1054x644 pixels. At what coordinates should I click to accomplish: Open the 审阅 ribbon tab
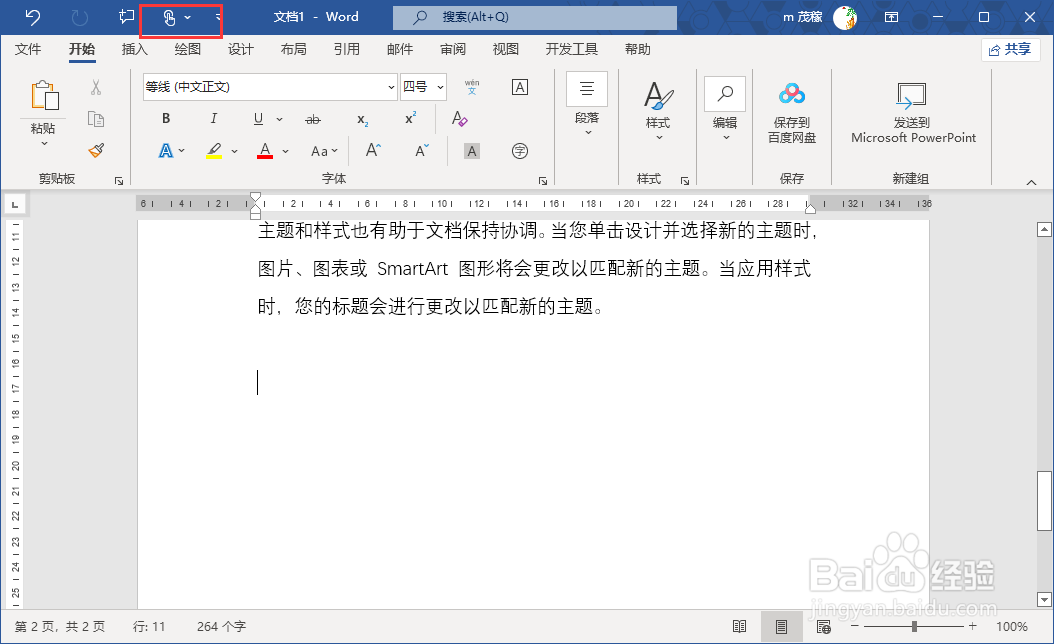pos(452,49)
